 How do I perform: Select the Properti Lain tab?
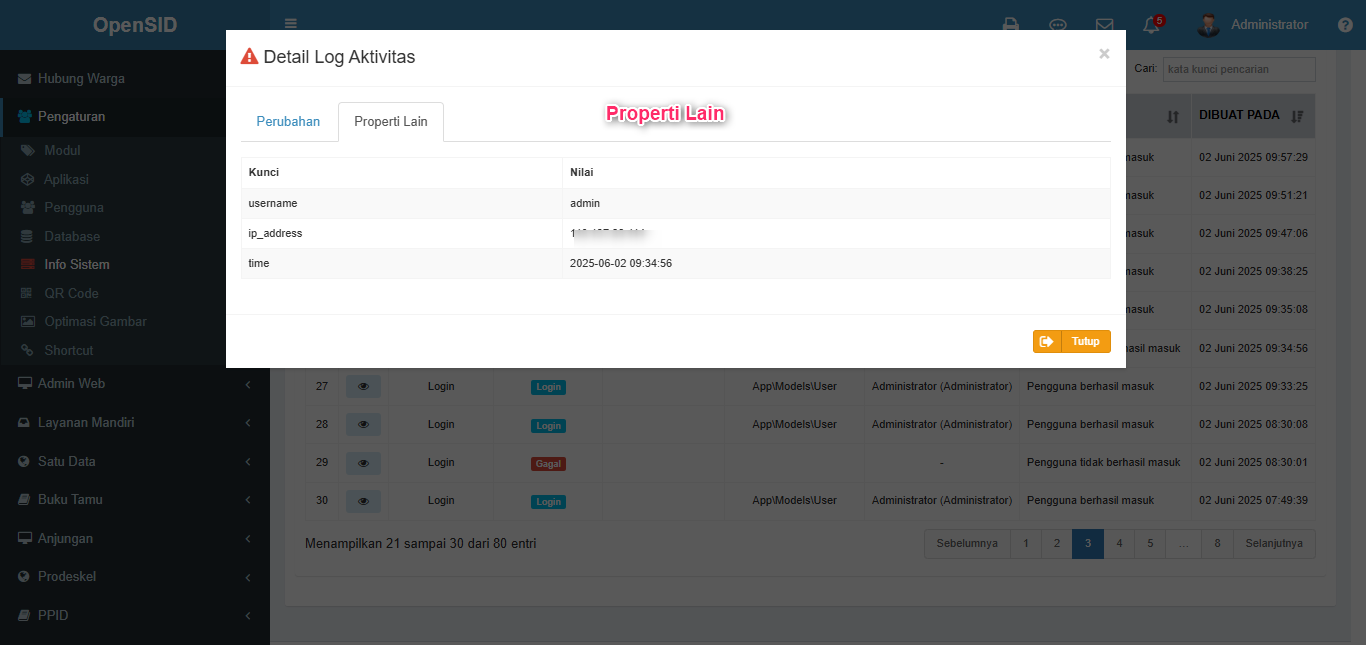pos(391,121)
